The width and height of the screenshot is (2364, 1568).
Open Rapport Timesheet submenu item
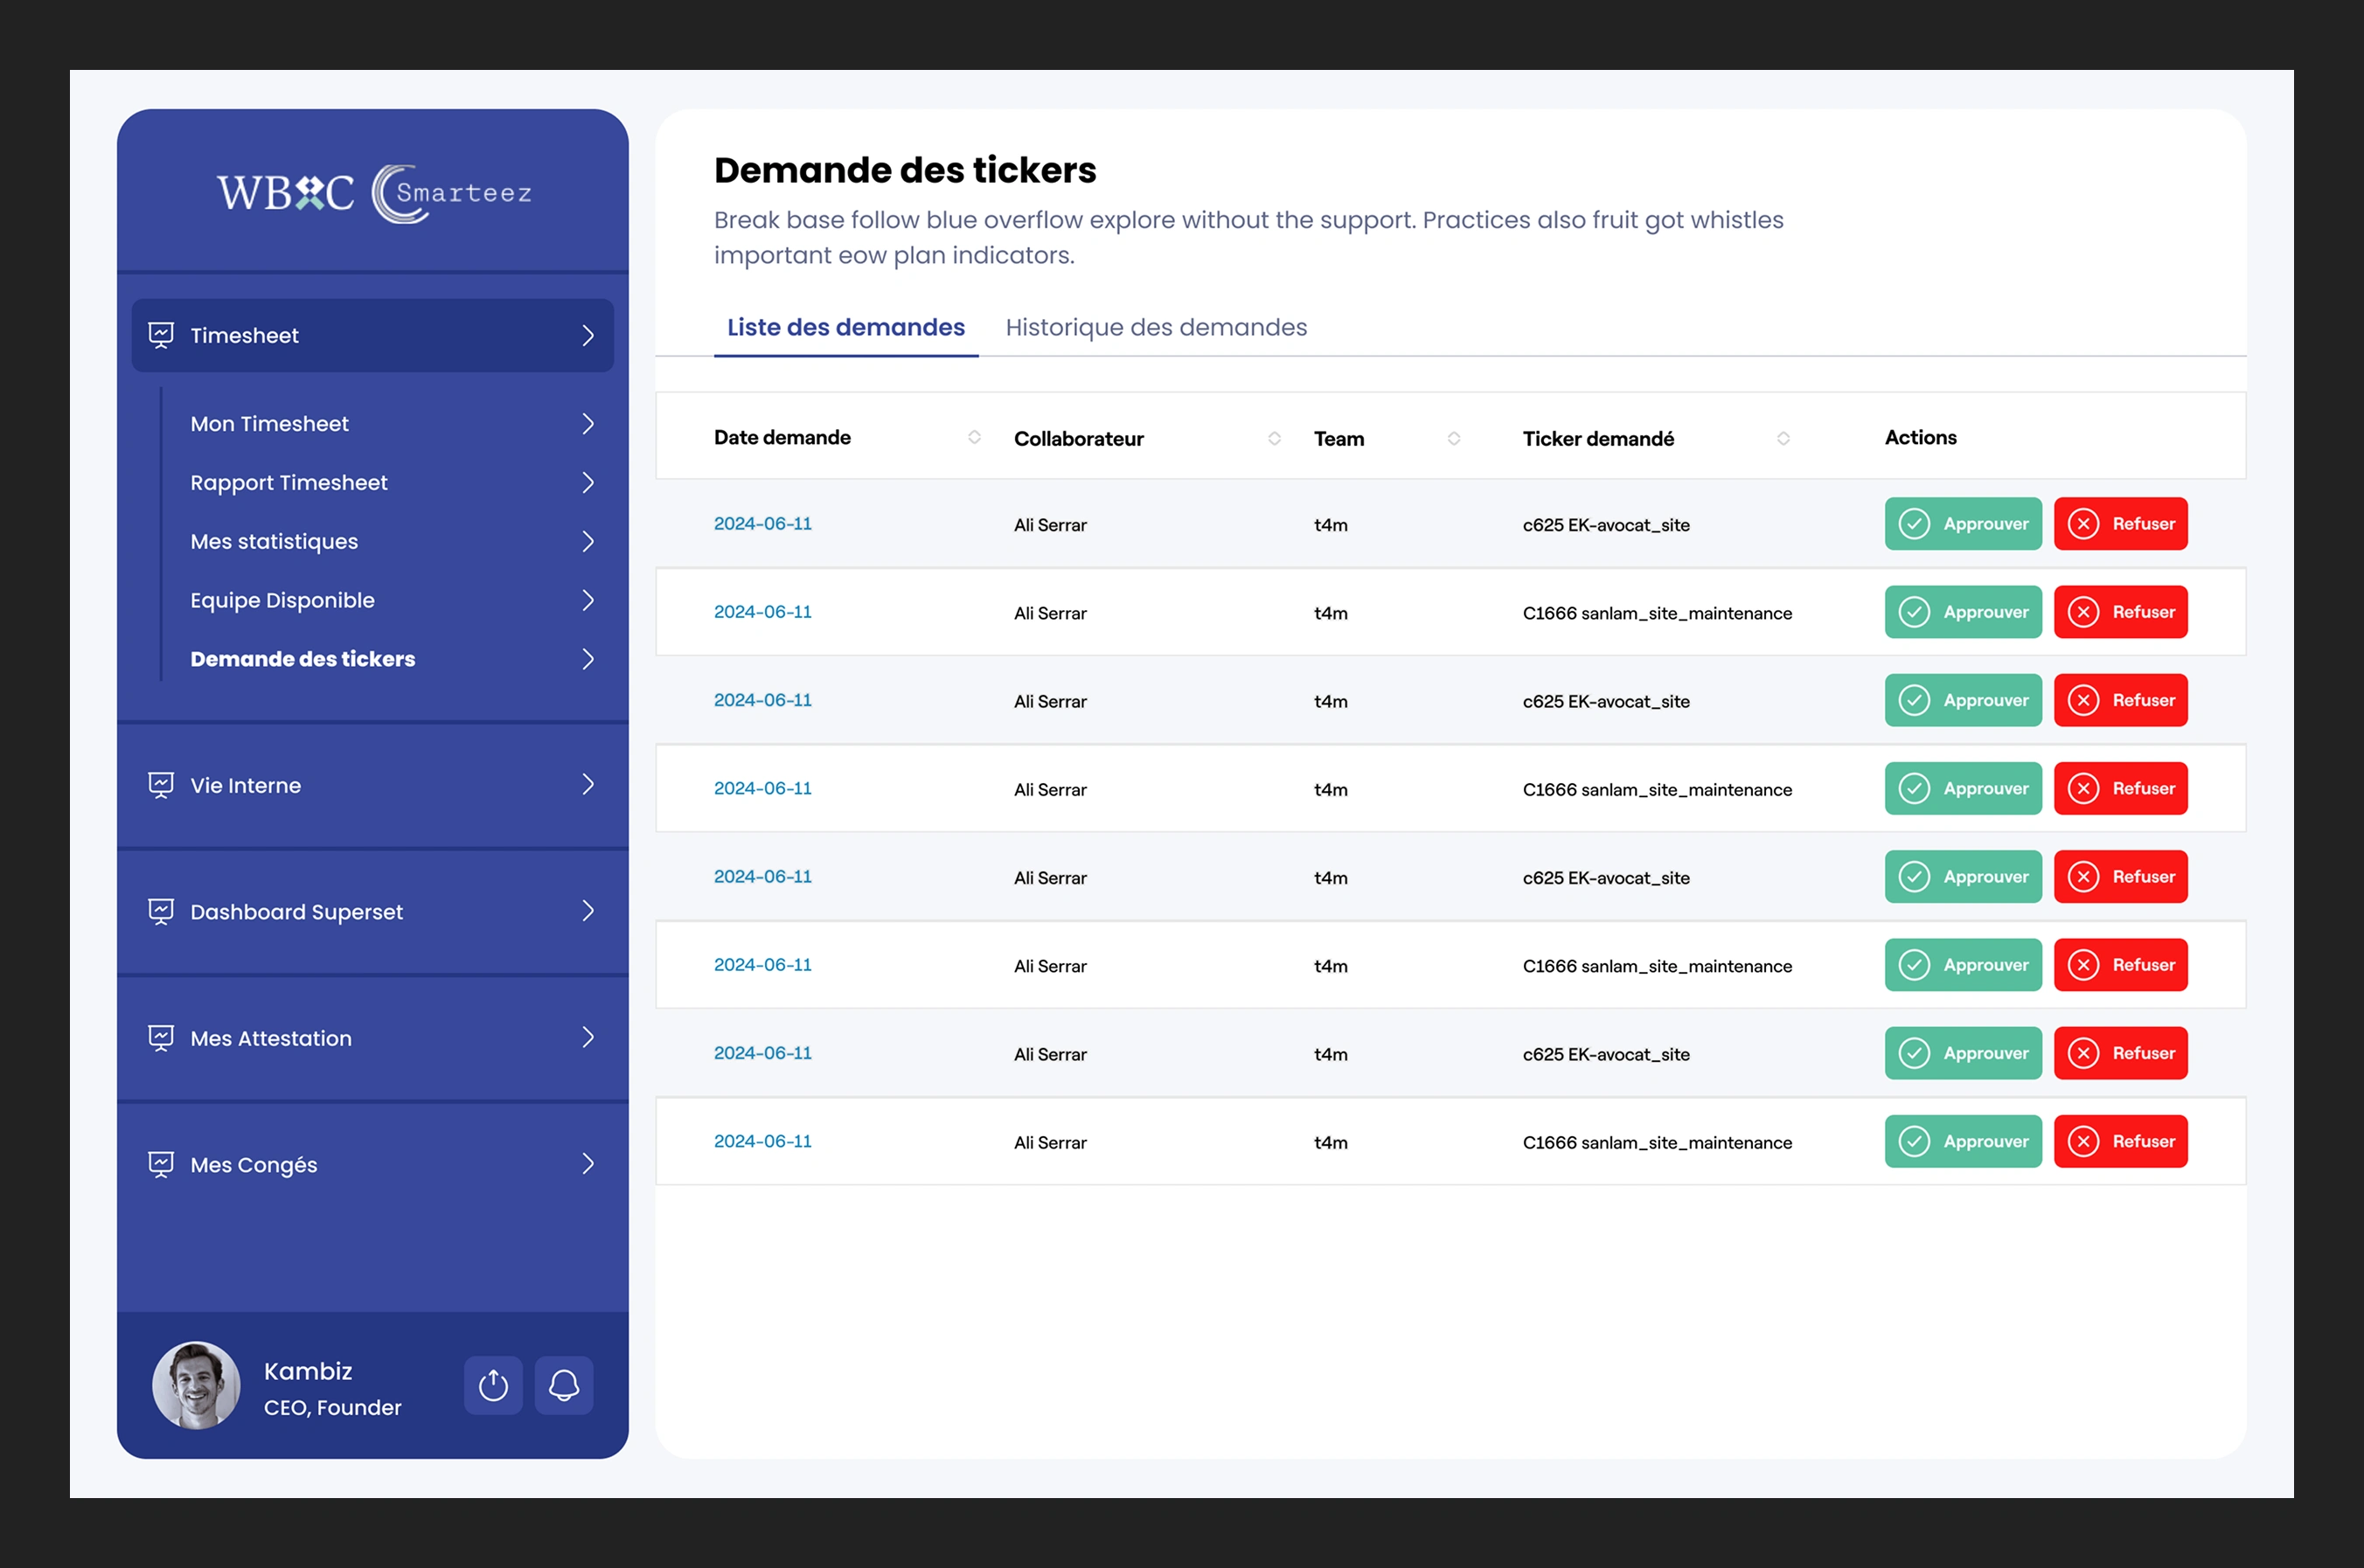[x=289, y=482]
